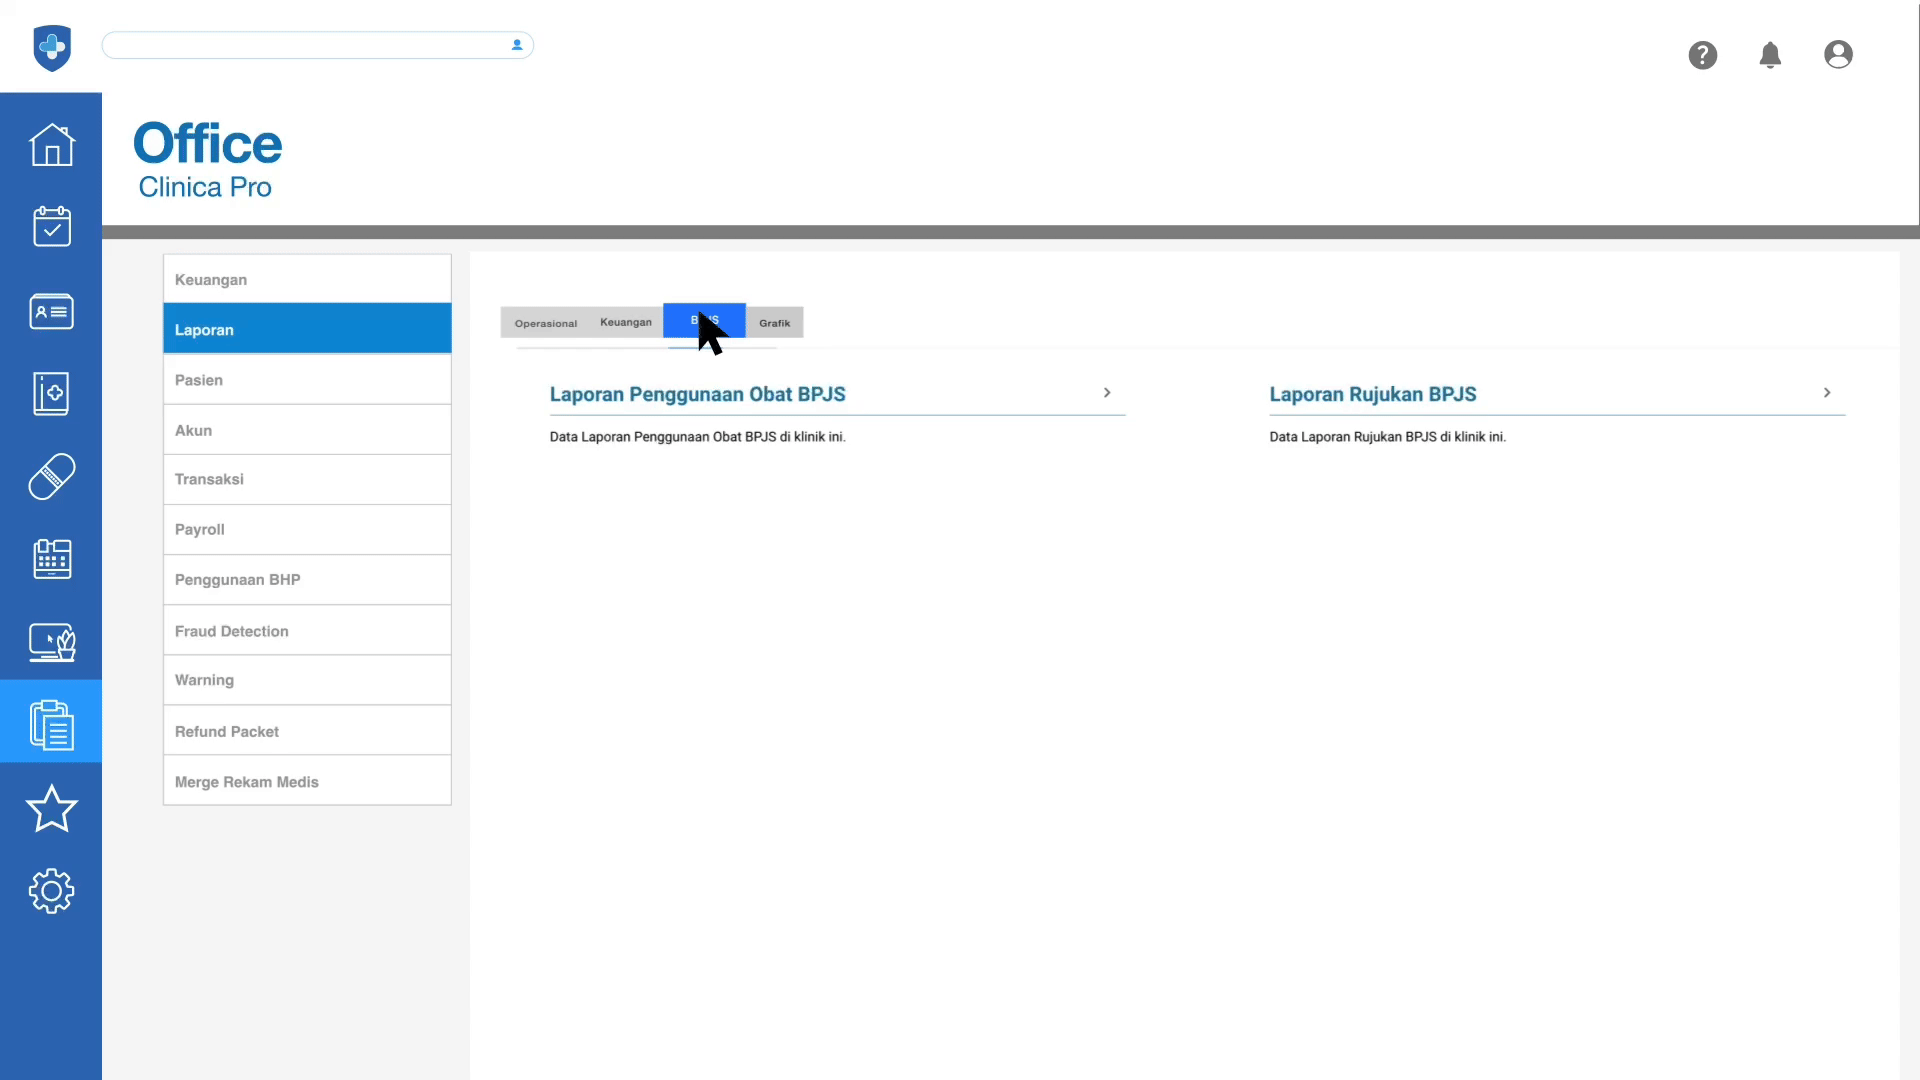Switch to the Grafik tab

pos(774,323)
